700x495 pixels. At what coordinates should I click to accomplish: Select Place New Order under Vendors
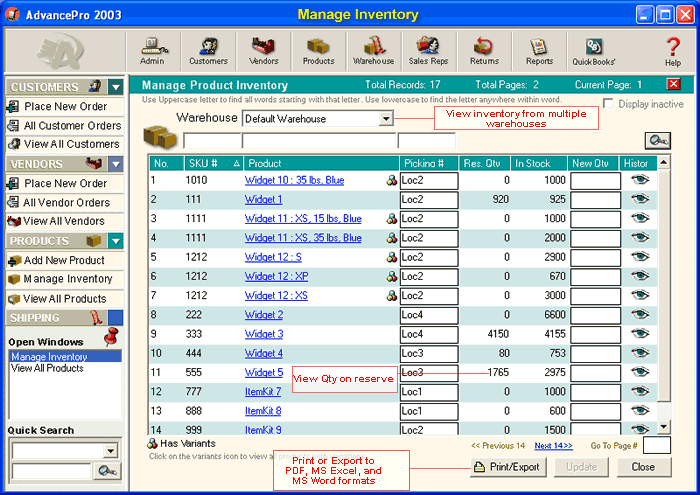point(65,183)
